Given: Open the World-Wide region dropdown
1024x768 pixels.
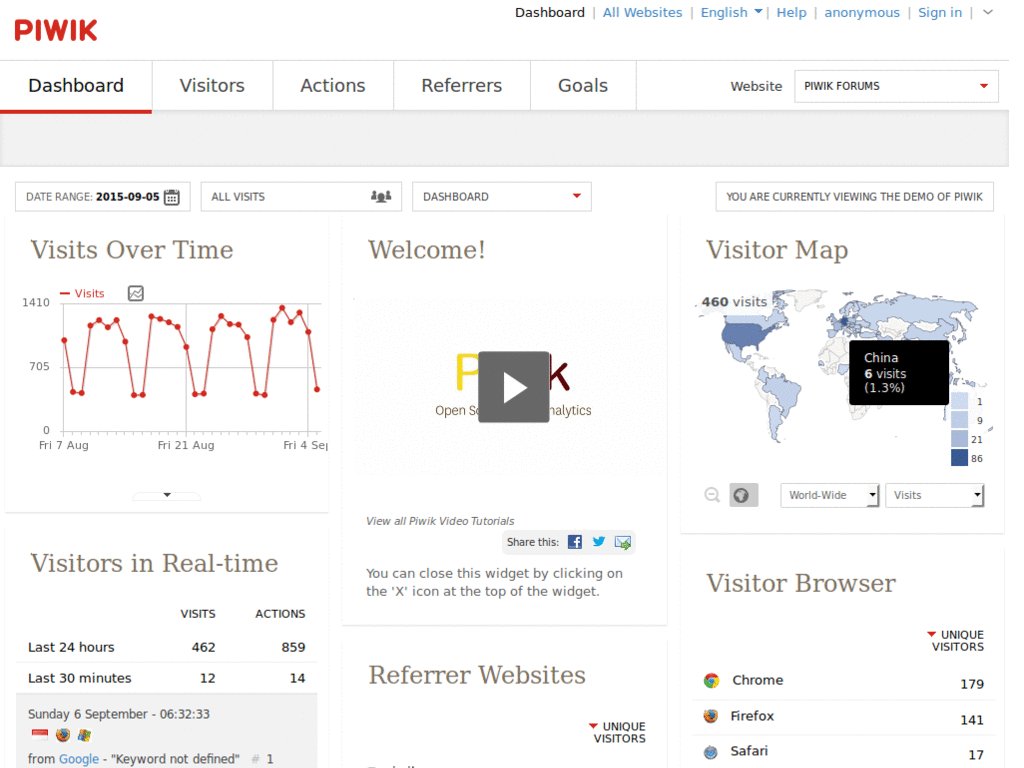Looking at the screenshot, I should point(829,495).
